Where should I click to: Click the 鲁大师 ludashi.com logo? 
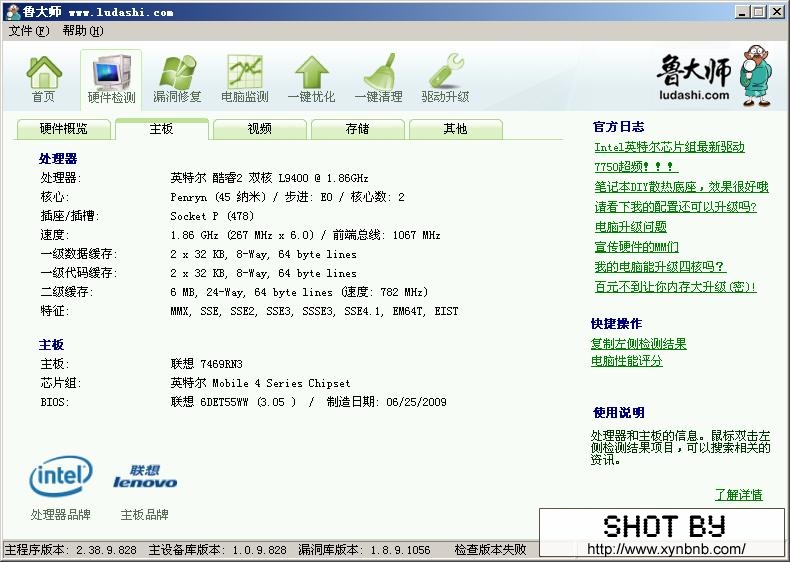[714, 76]
